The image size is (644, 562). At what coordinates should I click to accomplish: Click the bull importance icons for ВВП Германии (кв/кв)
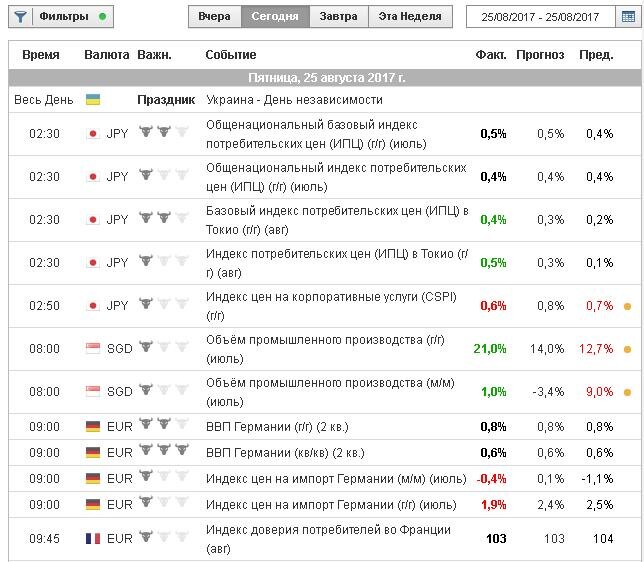163,452
